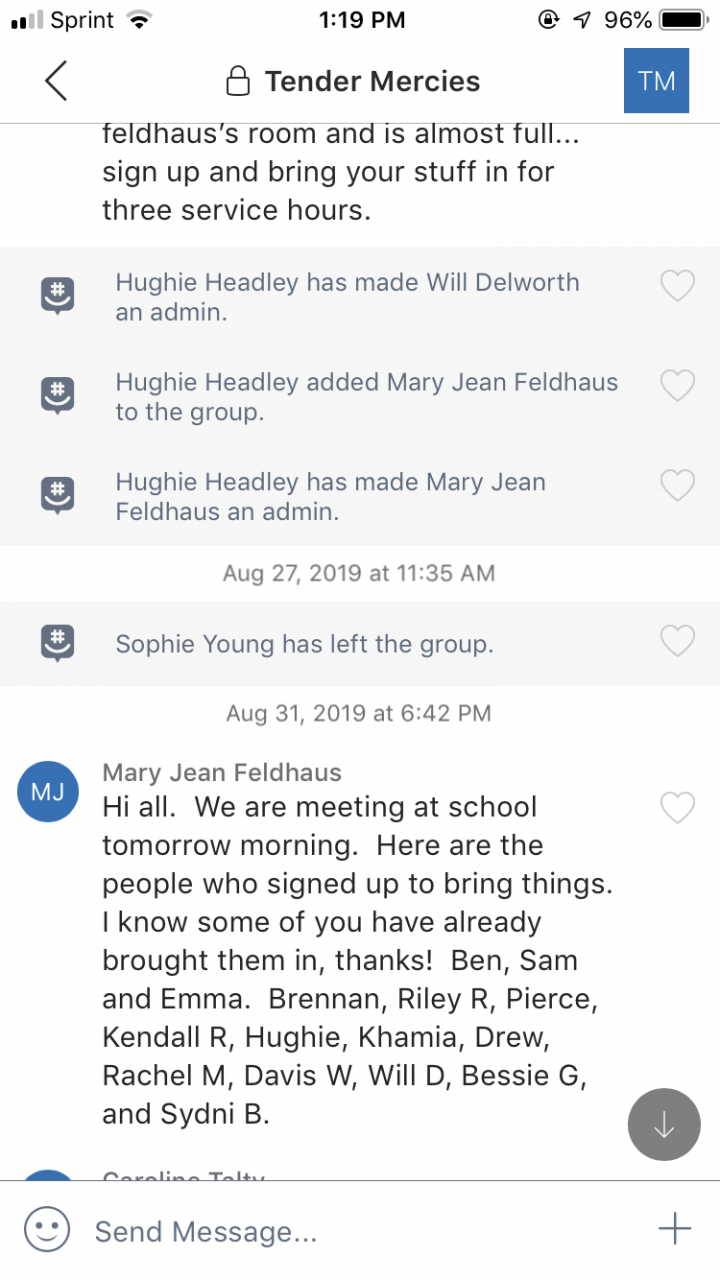Screen dimensions: 720x1280
Task: Go back using the top-left arrow
Action: (x=56, y=81)
